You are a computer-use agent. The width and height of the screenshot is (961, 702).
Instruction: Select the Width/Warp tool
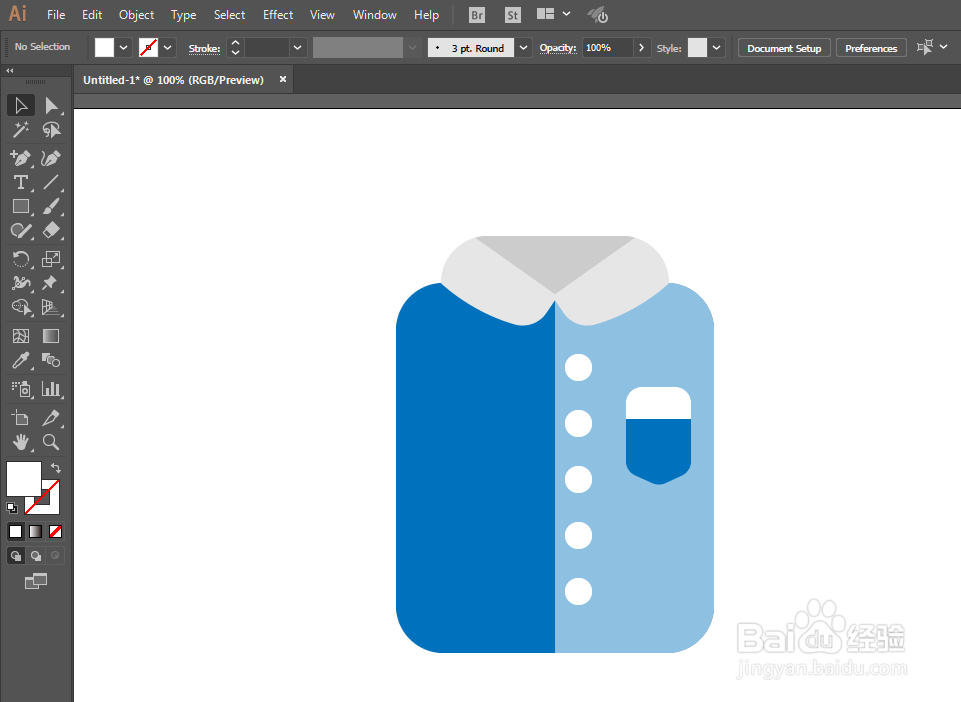pos(21,283)
